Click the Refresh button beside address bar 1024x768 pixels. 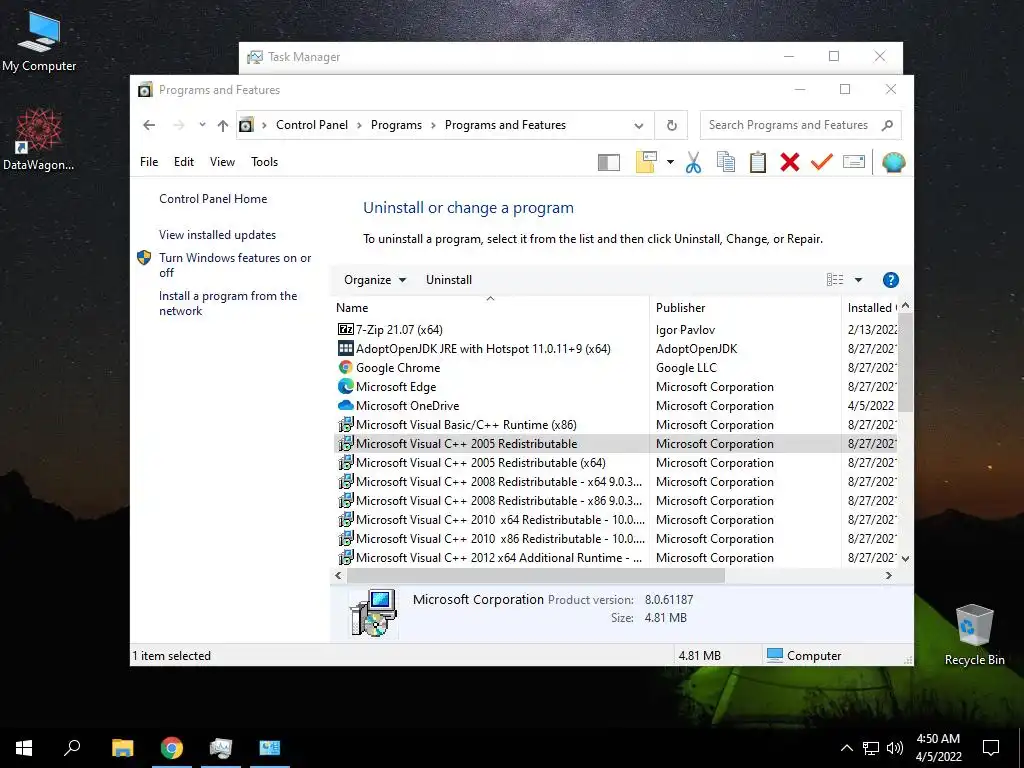tap(671, 125)
